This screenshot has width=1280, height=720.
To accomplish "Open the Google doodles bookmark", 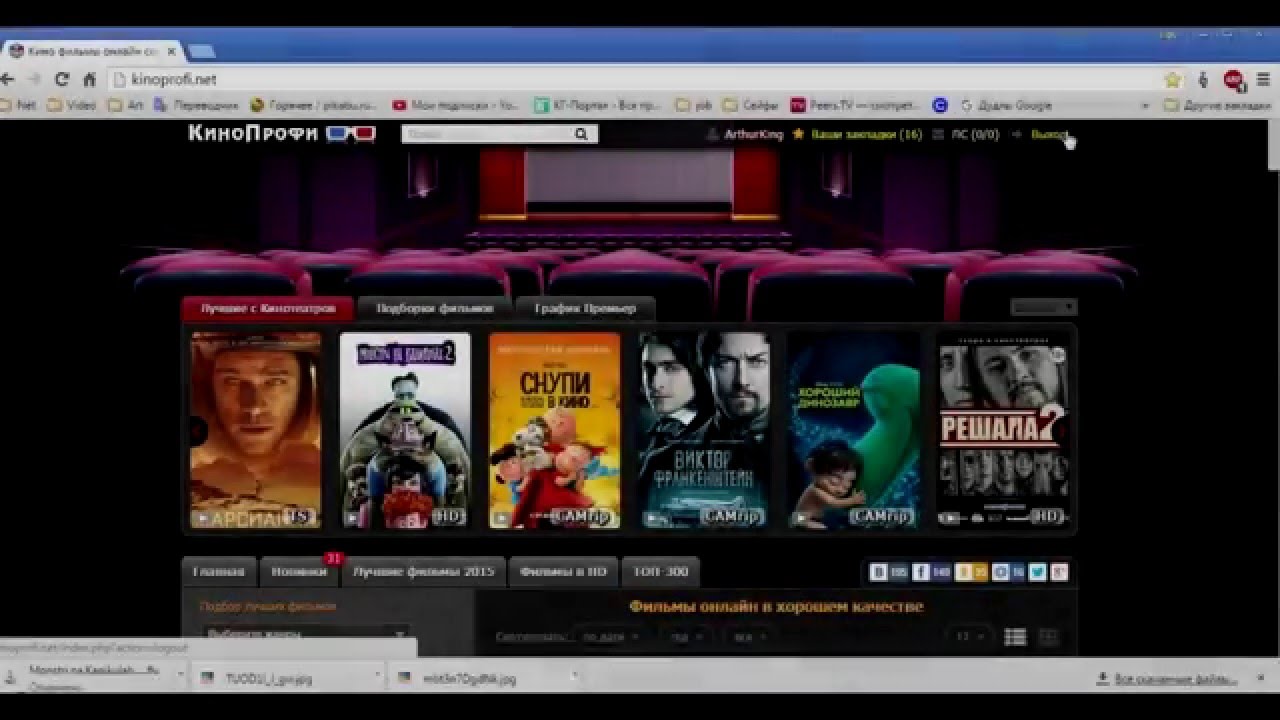I will pyautogui.click(x=1005, y=105).
